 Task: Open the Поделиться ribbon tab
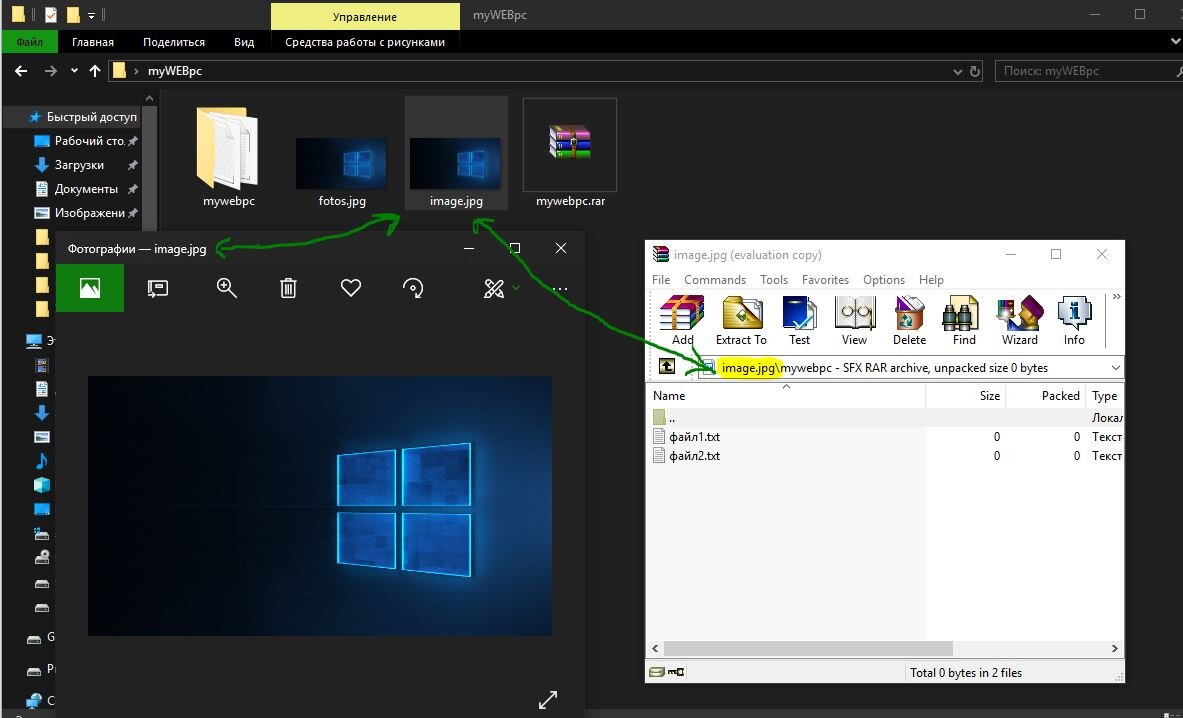click(174, 42)
